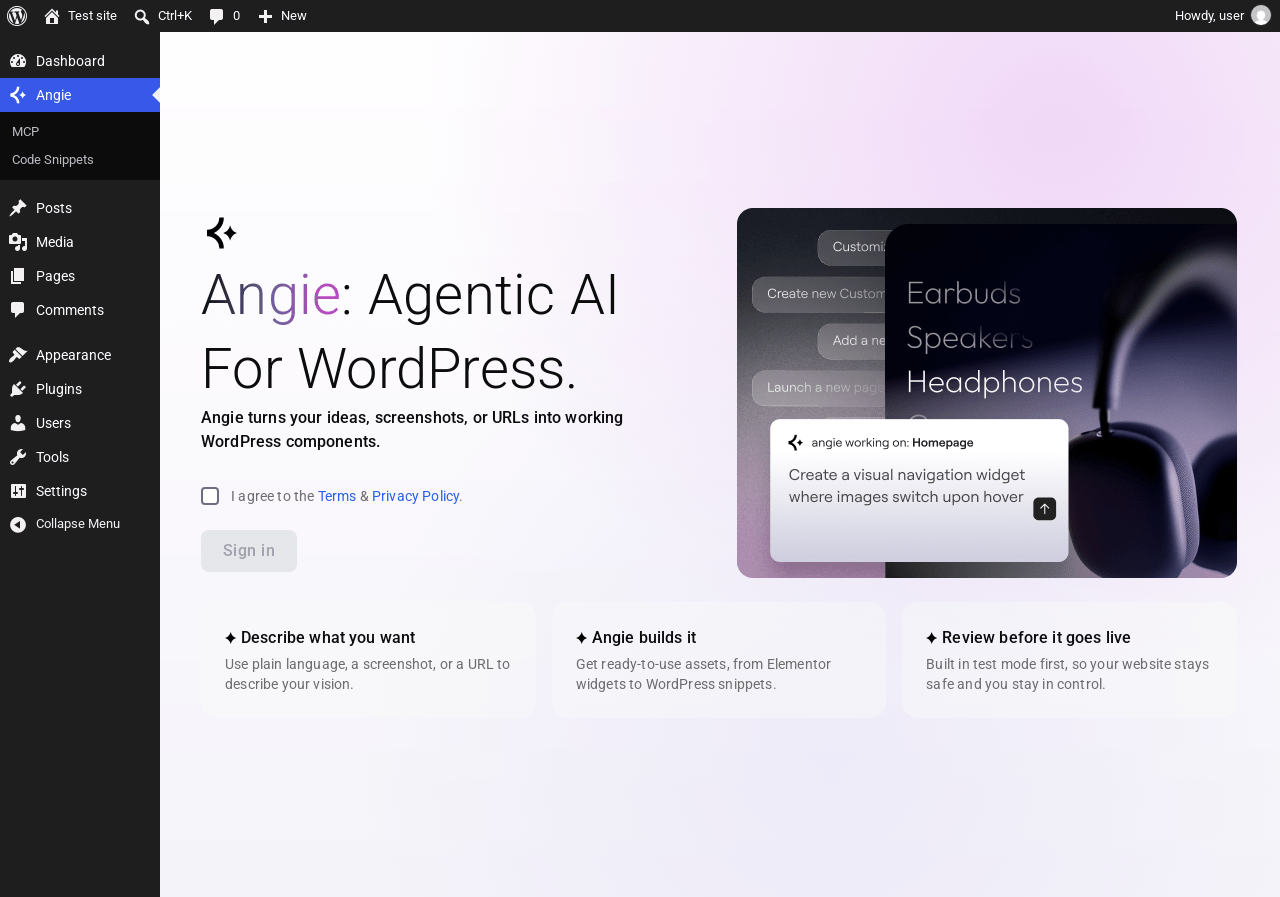The image size is (1280, 897).
Task: Go to Media in the sidebar
Action: 80,242
